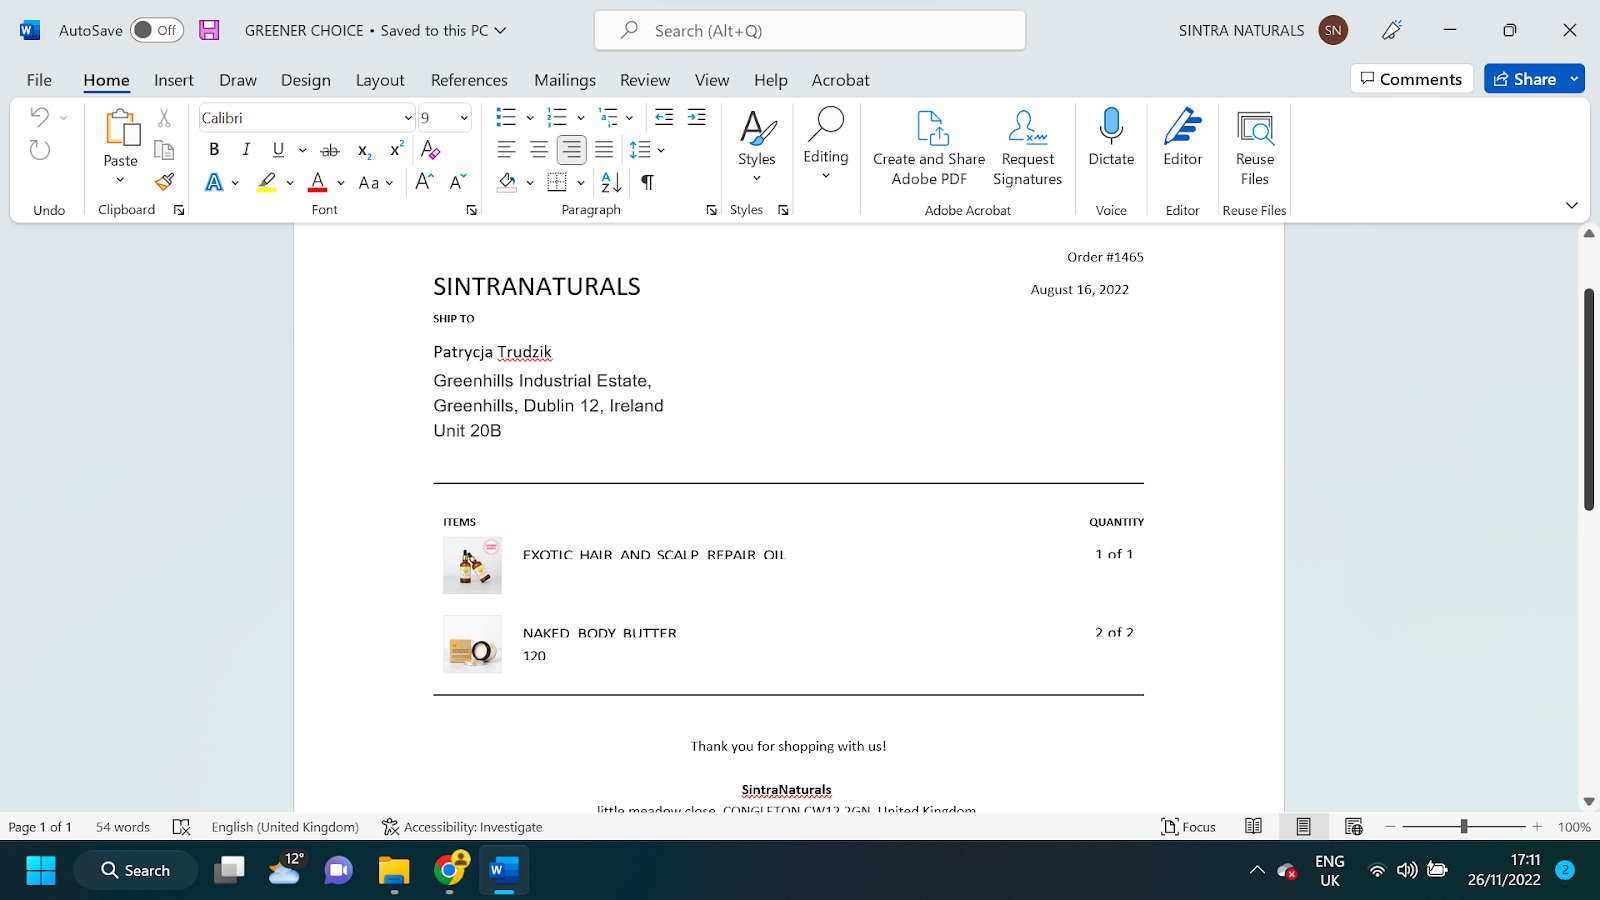Click the 100% zoom level
This screenshot has width=1600, height=900.
pos(1574,827)
